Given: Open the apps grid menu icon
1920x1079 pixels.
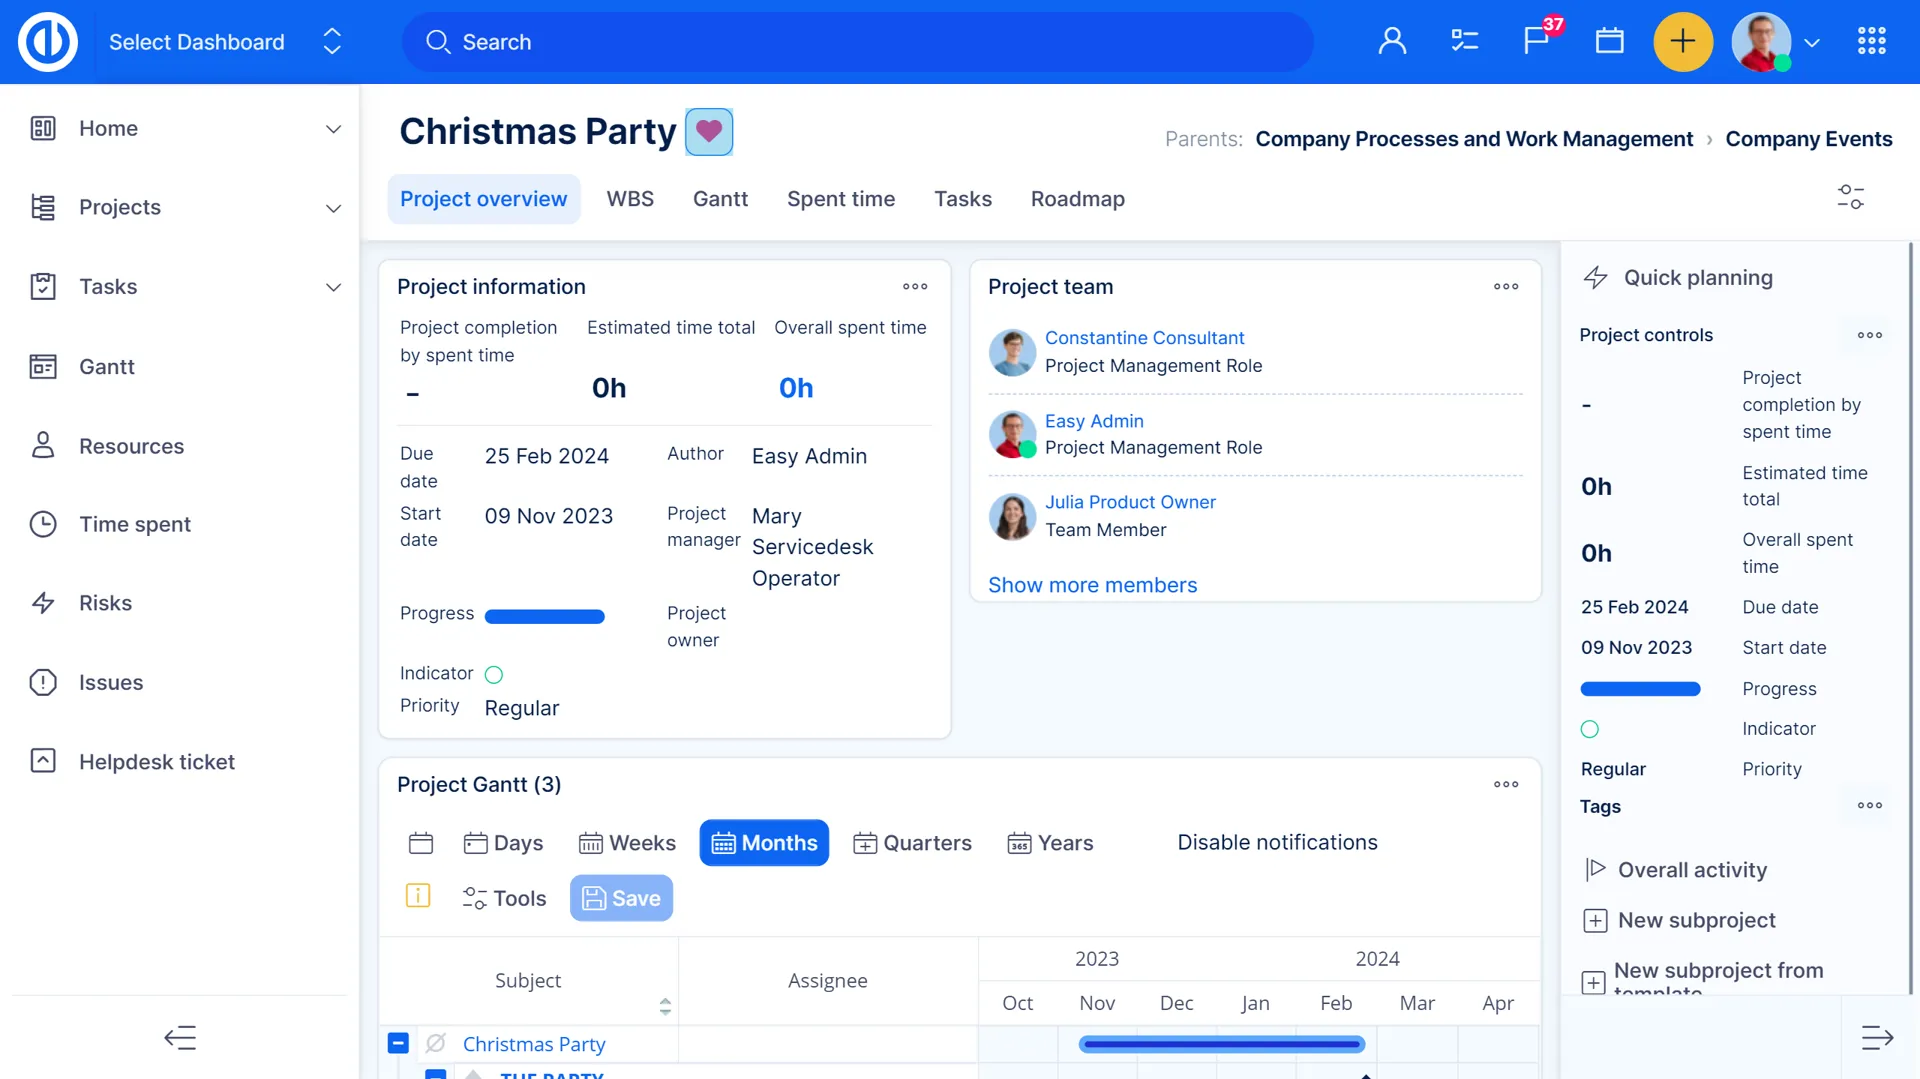Looking at the screenshot, I should pos(1871,41).
